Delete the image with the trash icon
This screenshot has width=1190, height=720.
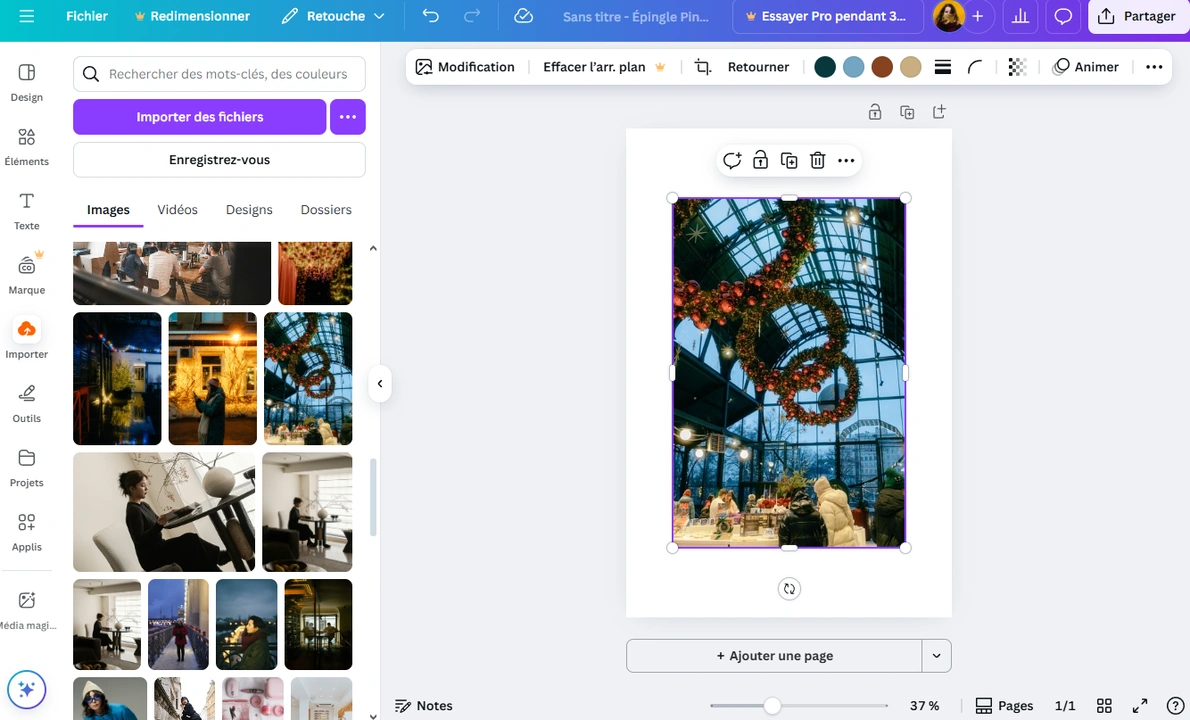pos(817,160)
